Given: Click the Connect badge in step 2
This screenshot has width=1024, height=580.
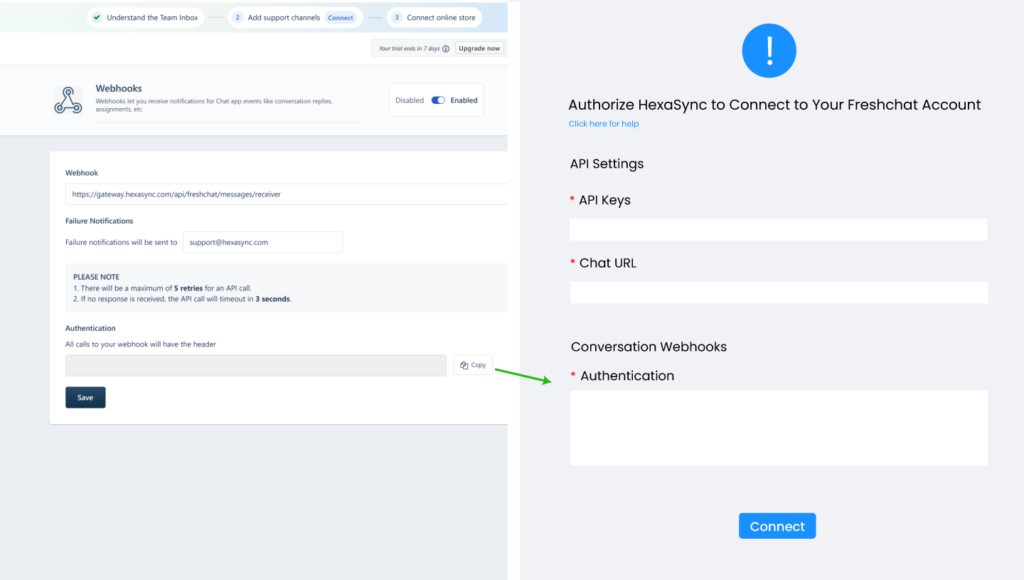Looking at the screenshot, I should [x=340, y=18].
